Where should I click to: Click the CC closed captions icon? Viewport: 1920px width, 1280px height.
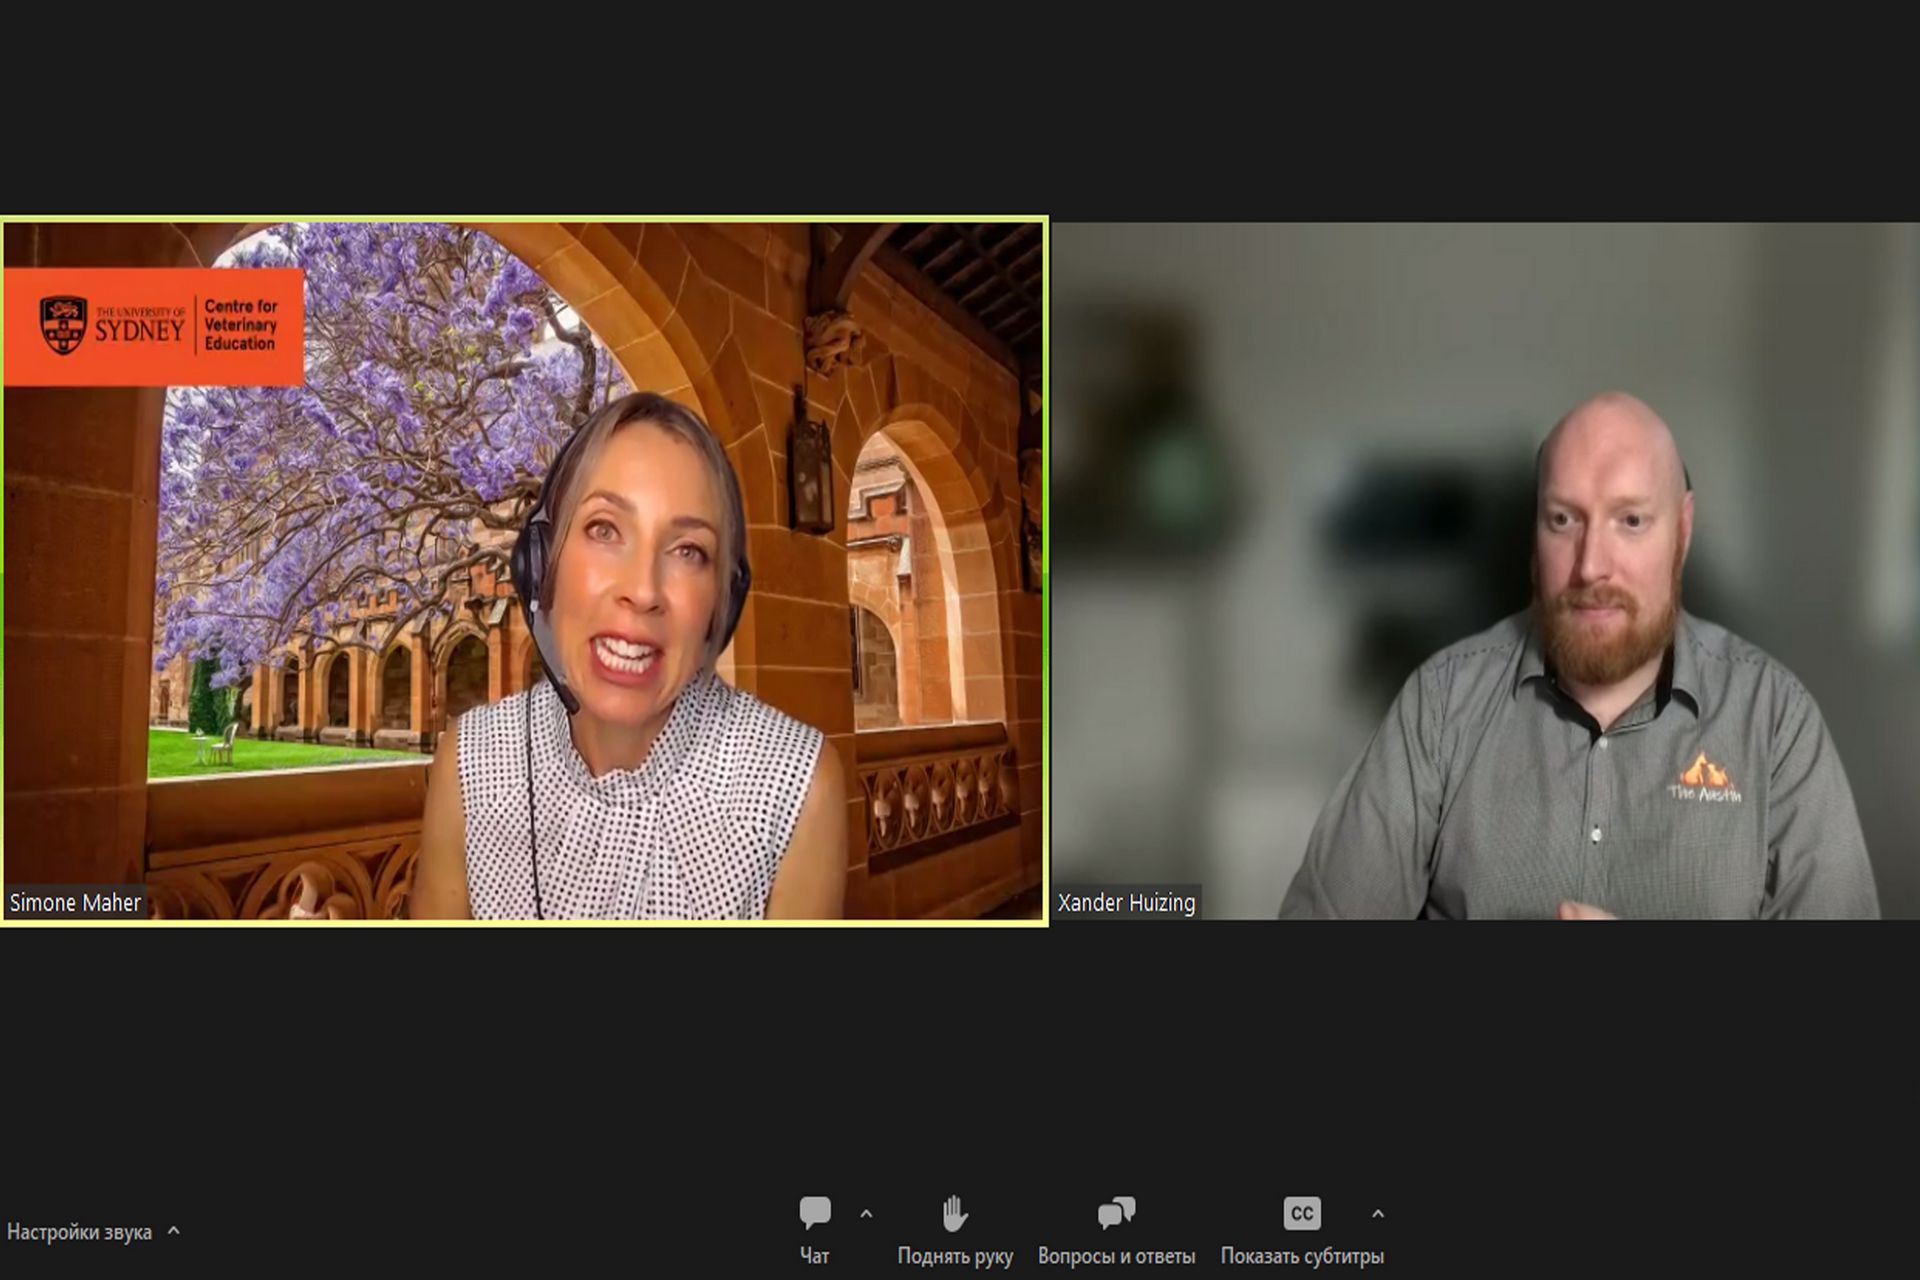tap(1301, 1213)
